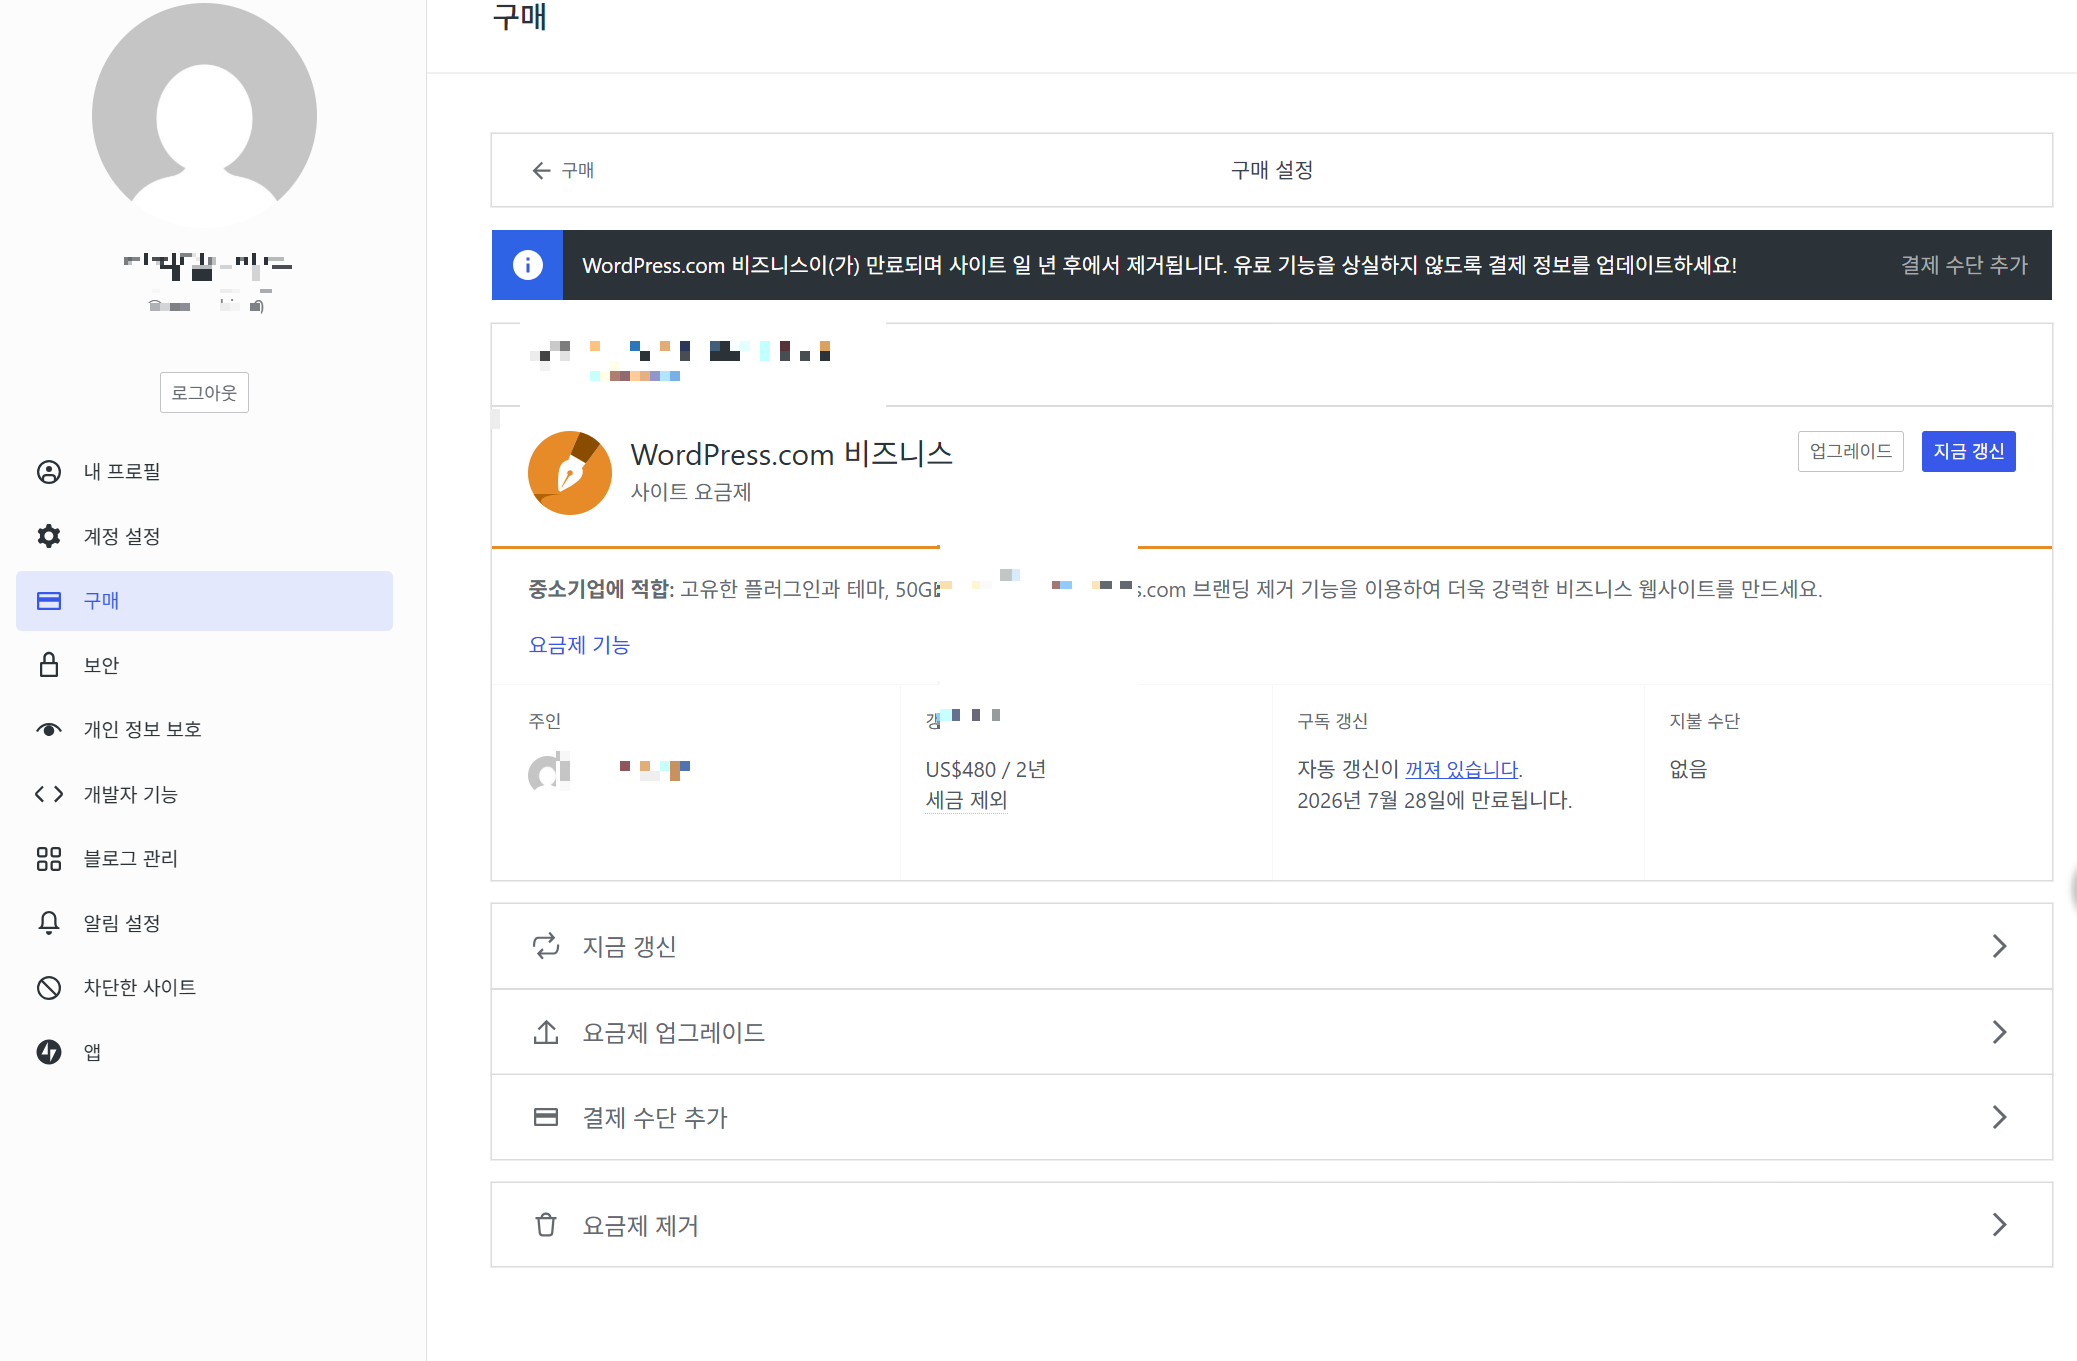Open 알림 설정 with the bell icon

click(x=48, y=923)
